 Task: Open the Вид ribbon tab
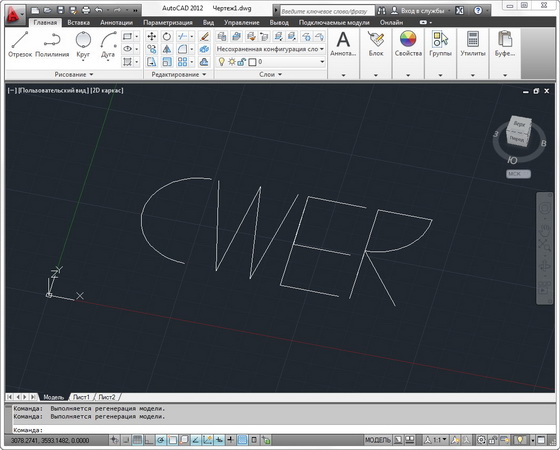(x=209, y=22)
